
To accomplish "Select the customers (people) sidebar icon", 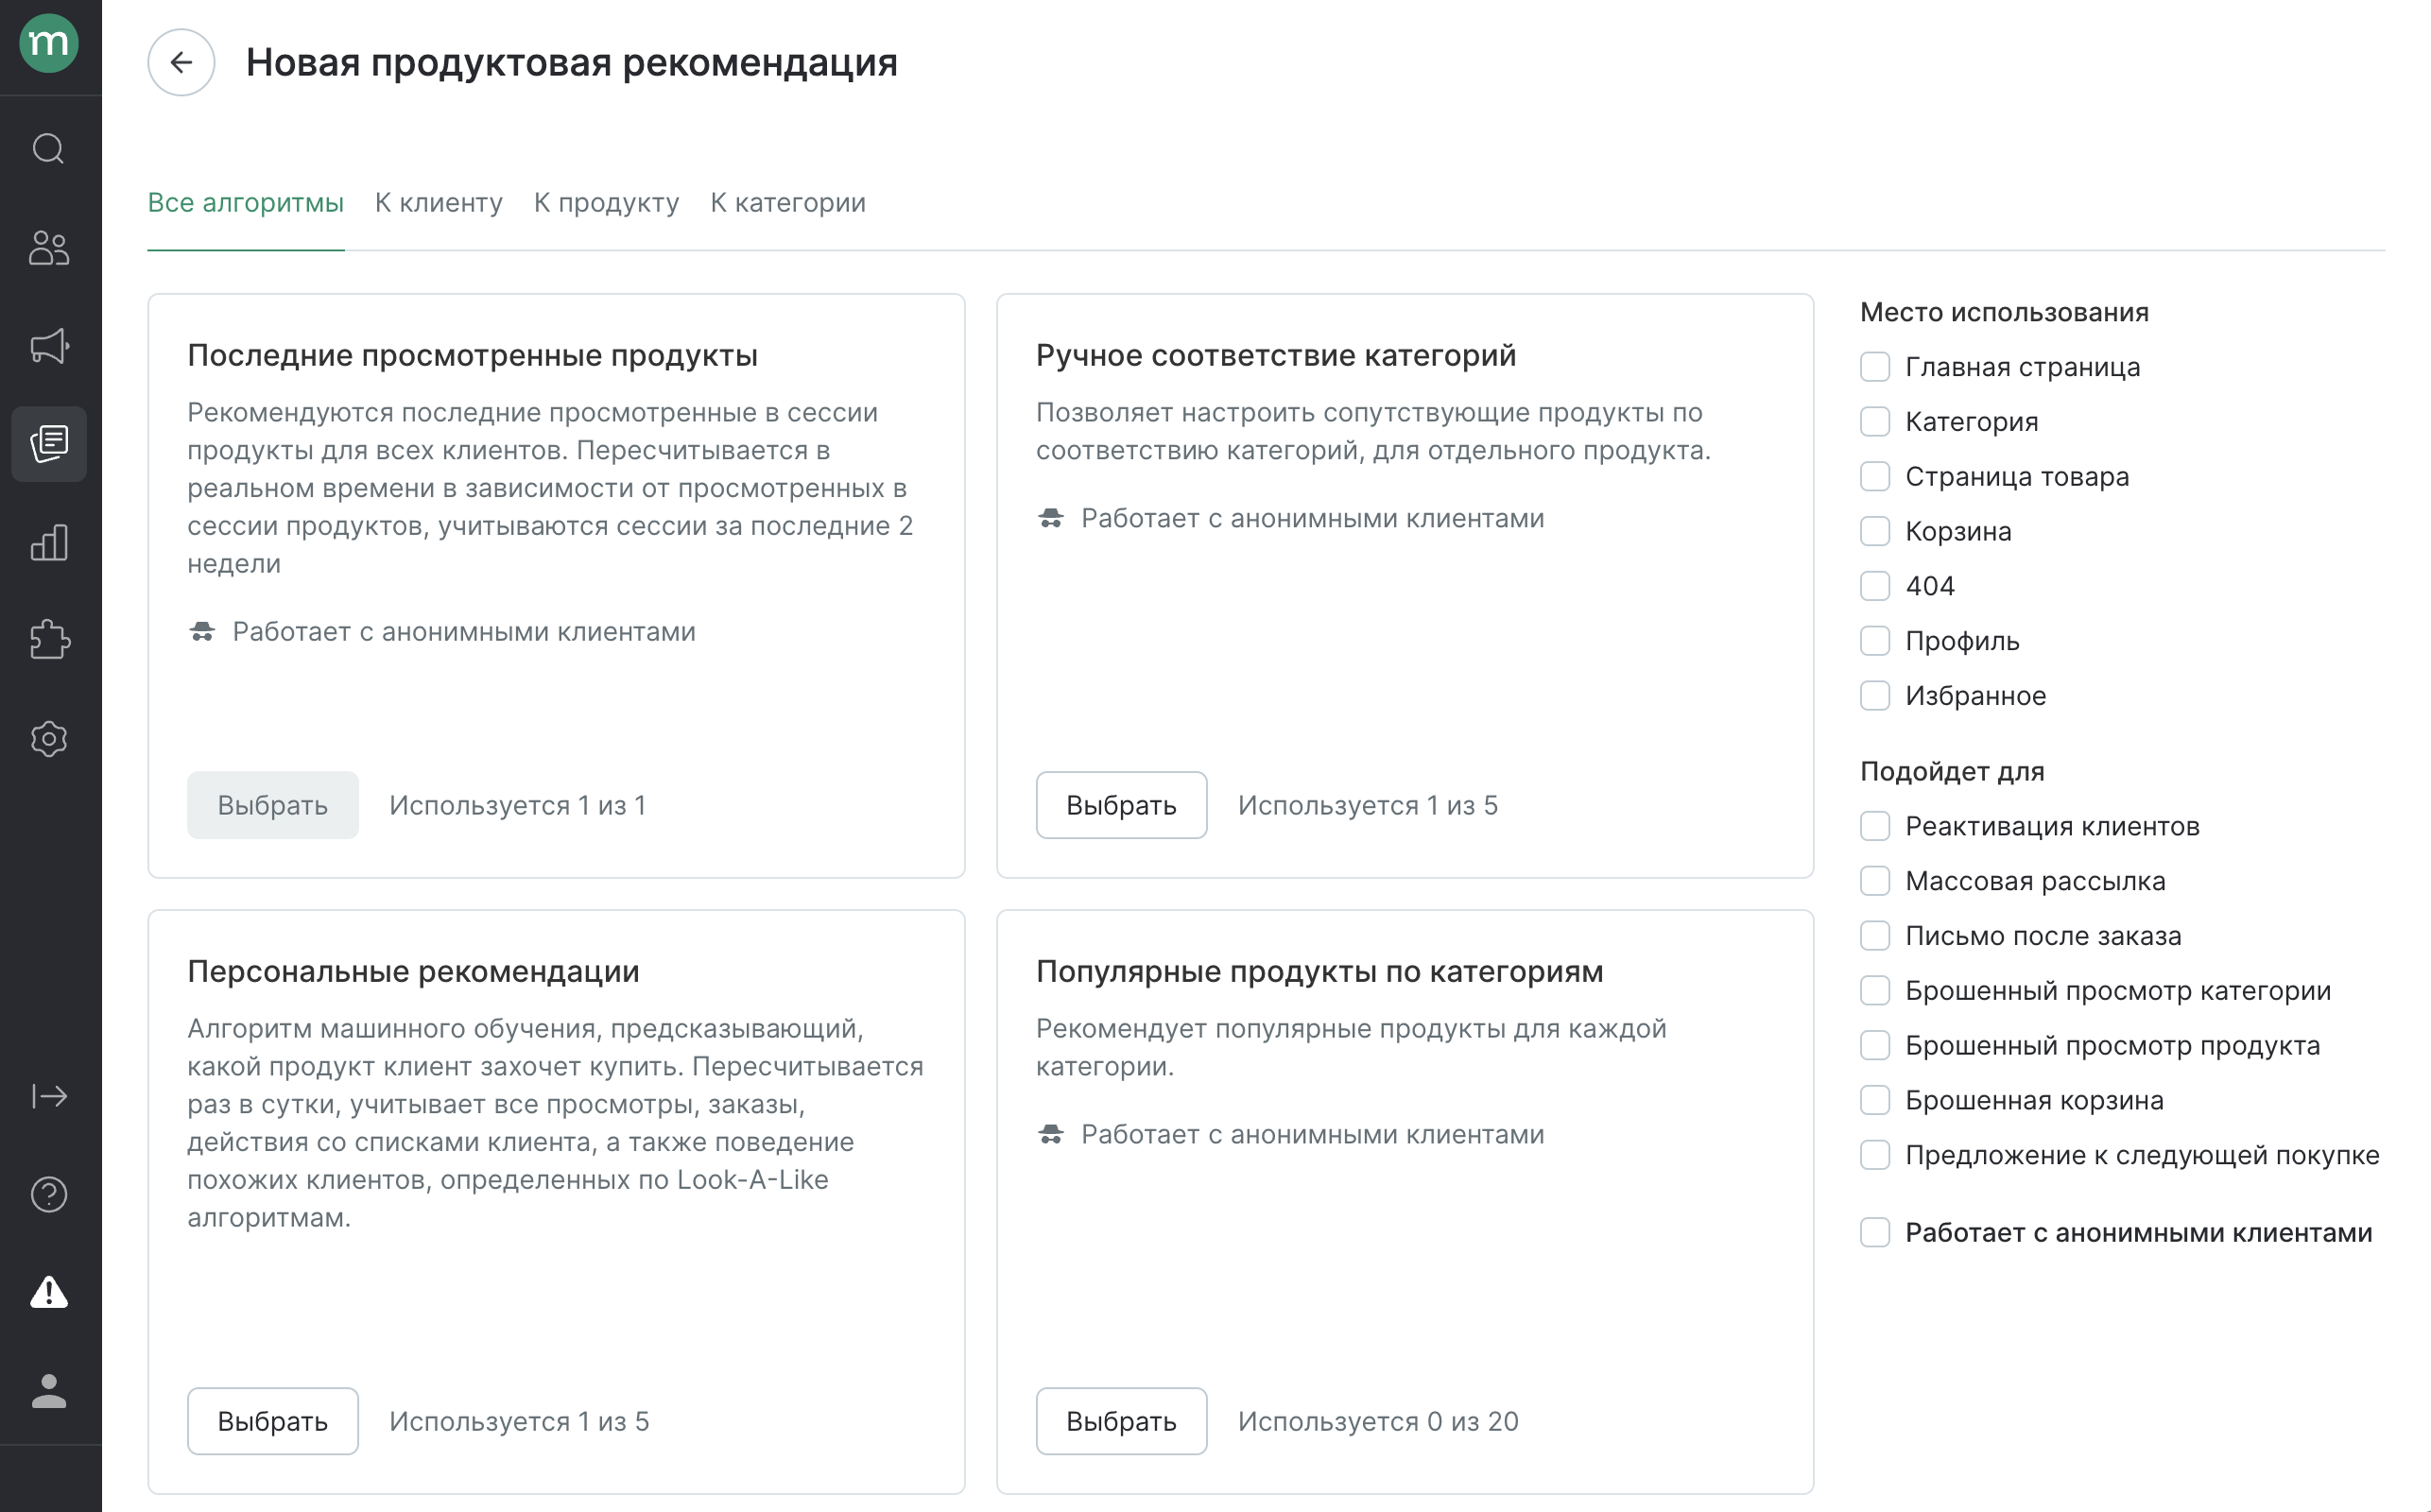I will [48, 248].
